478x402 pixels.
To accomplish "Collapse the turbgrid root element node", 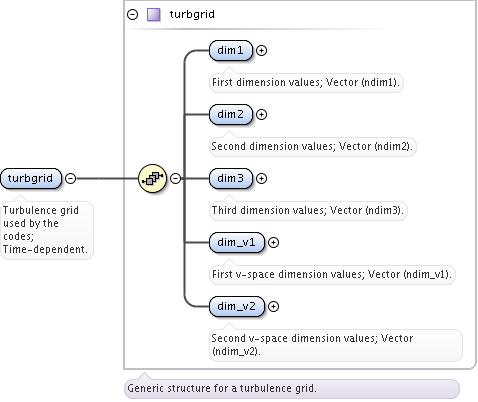I will 70,178.
